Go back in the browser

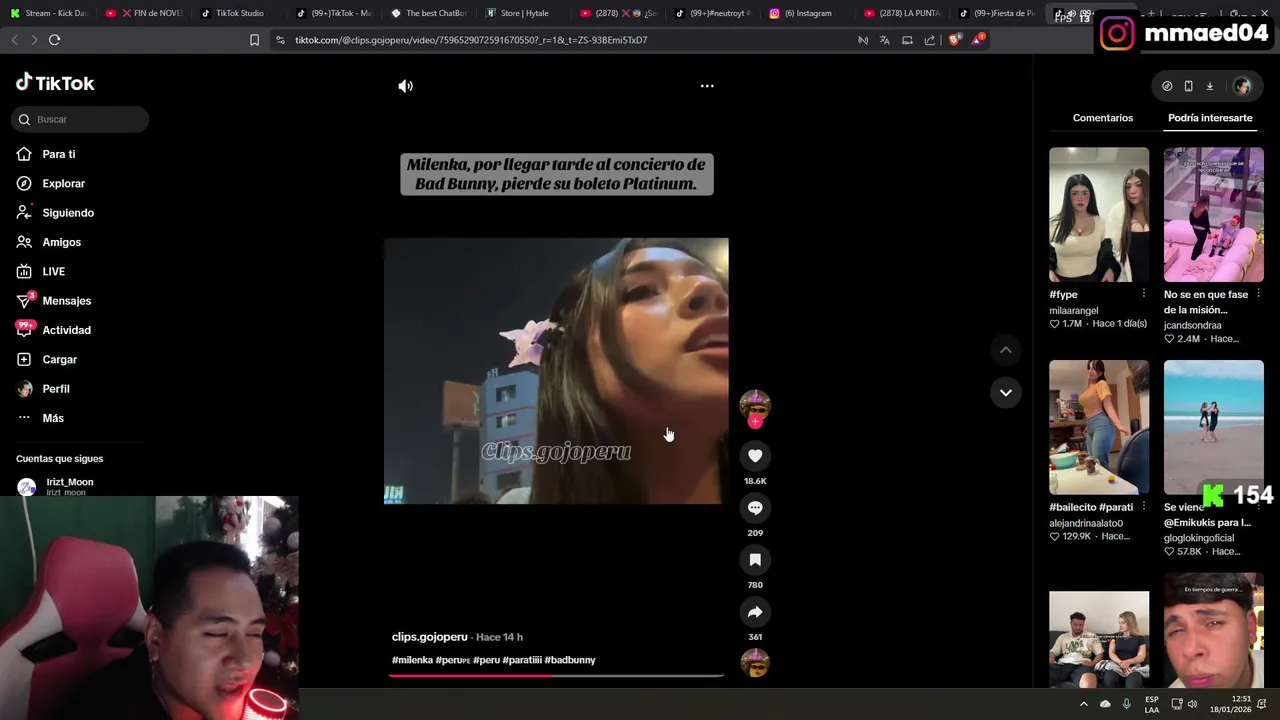pos(14,40)
